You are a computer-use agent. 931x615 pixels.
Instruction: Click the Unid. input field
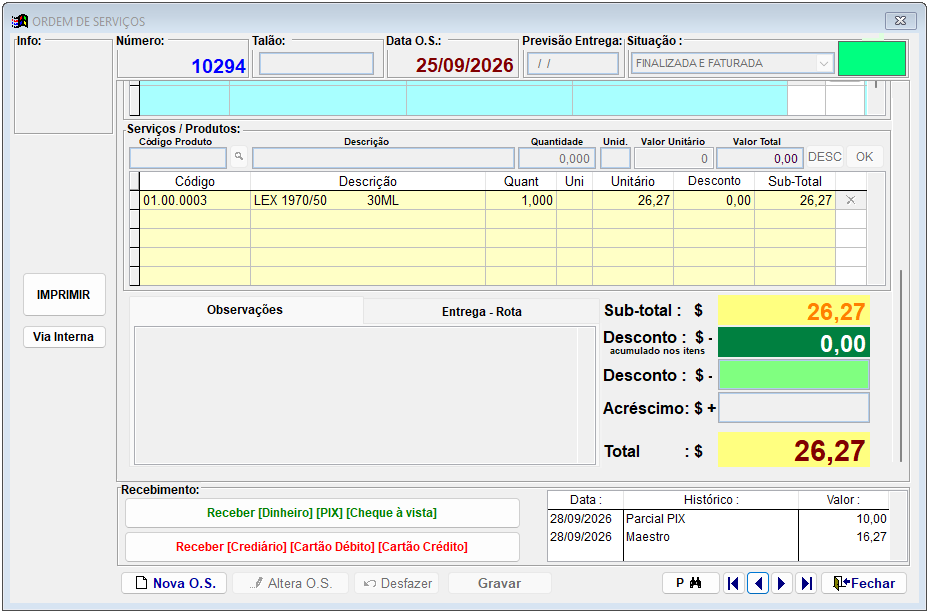coord(615,158)
